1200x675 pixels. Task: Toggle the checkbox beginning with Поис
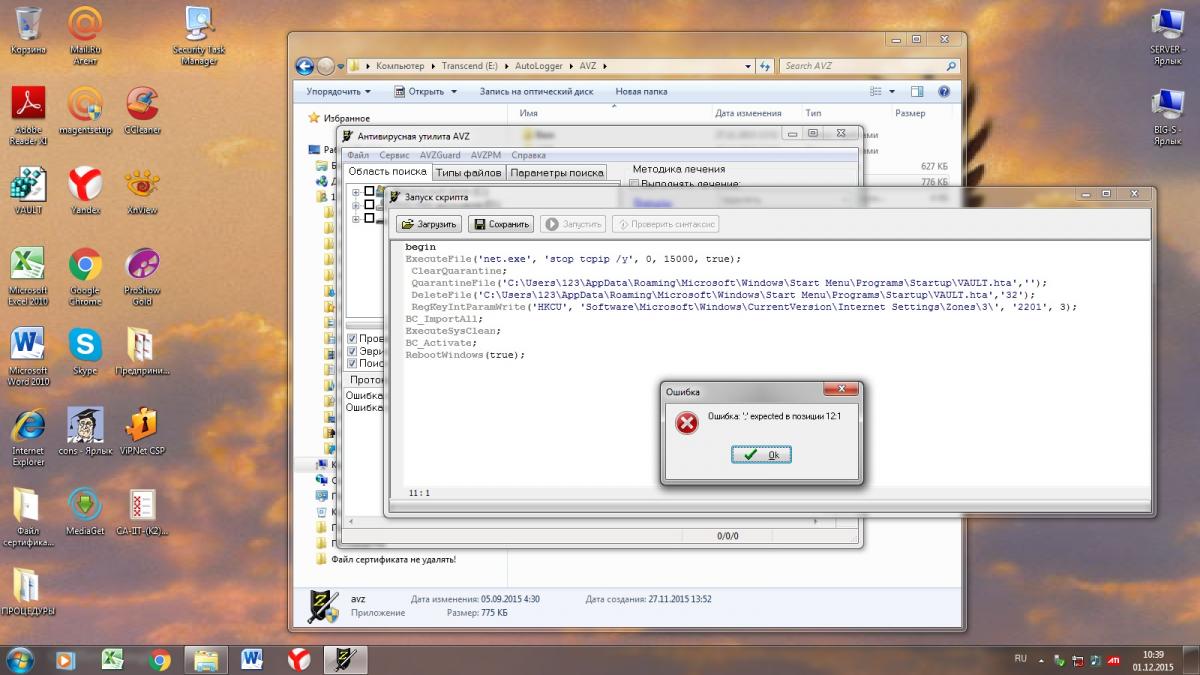352,363
